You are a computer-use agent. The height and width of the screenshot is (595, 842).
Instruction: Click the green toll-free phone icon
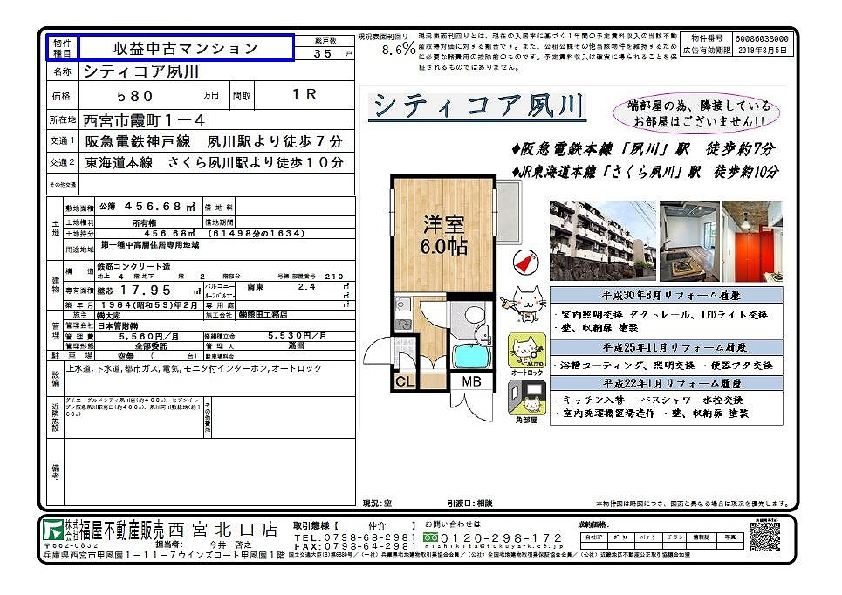point(431,537)
